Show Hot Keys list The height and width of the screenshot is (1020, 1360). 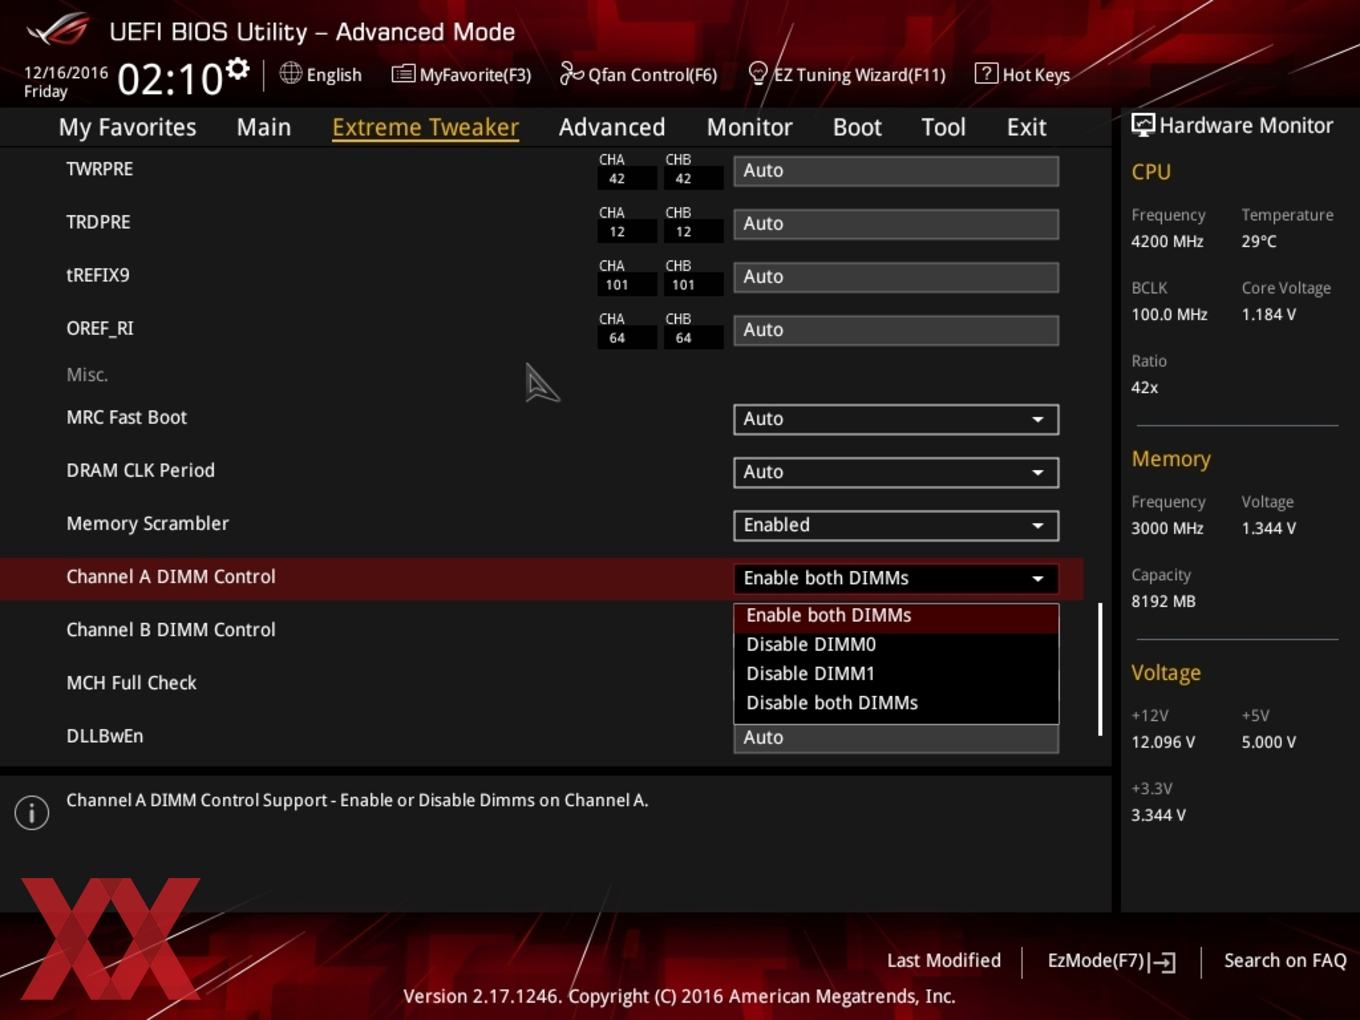pyautogui.click(x=1036, y=75)
